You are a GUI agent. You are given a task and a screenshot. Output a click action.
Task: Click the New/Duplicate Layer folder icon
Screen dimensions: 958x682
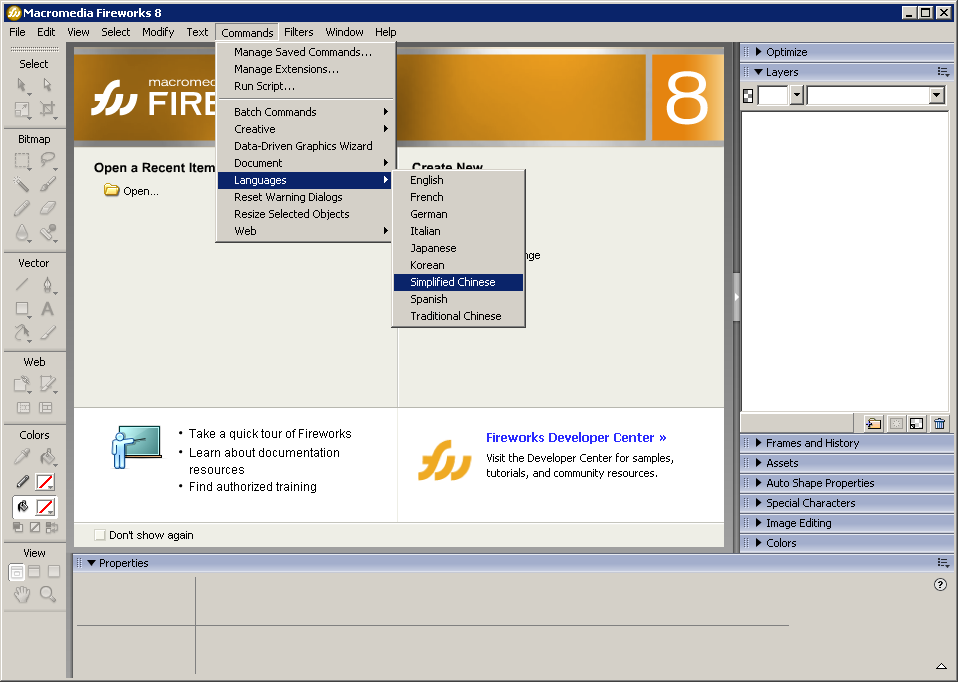[x=874, y=423]
